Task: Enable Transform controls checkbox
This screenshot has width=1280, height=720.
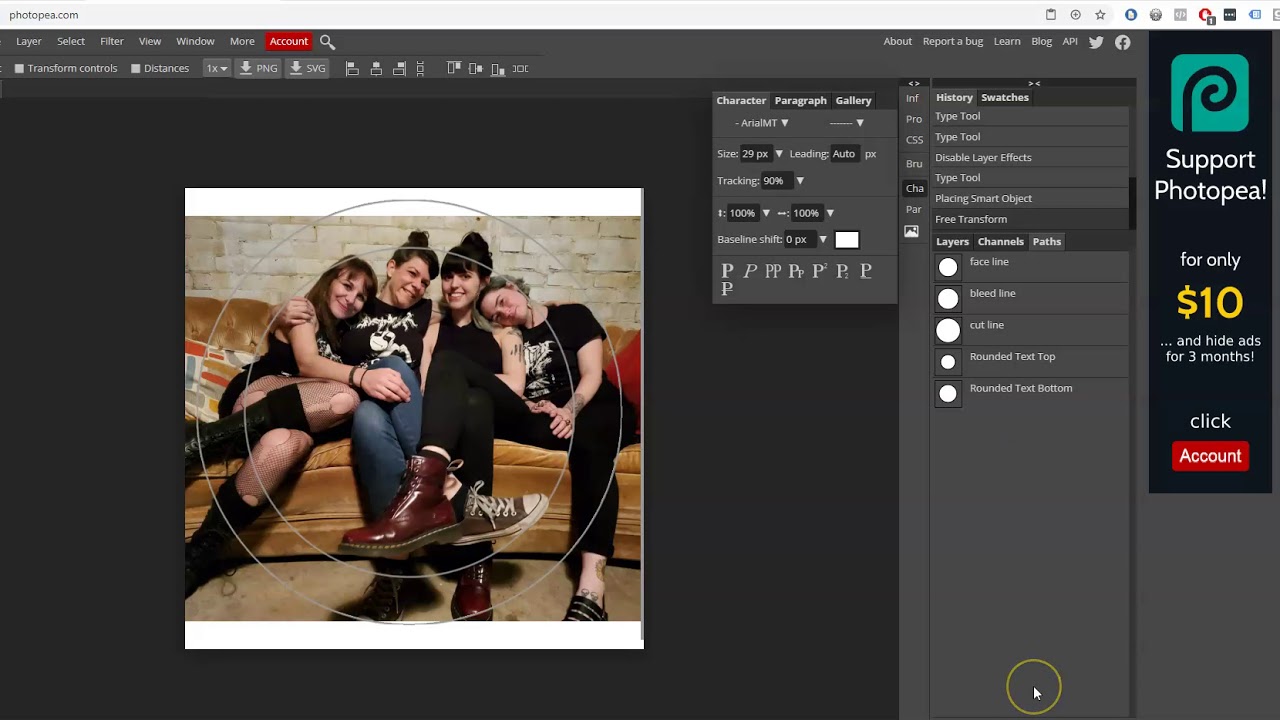Action: coord(19,69)
